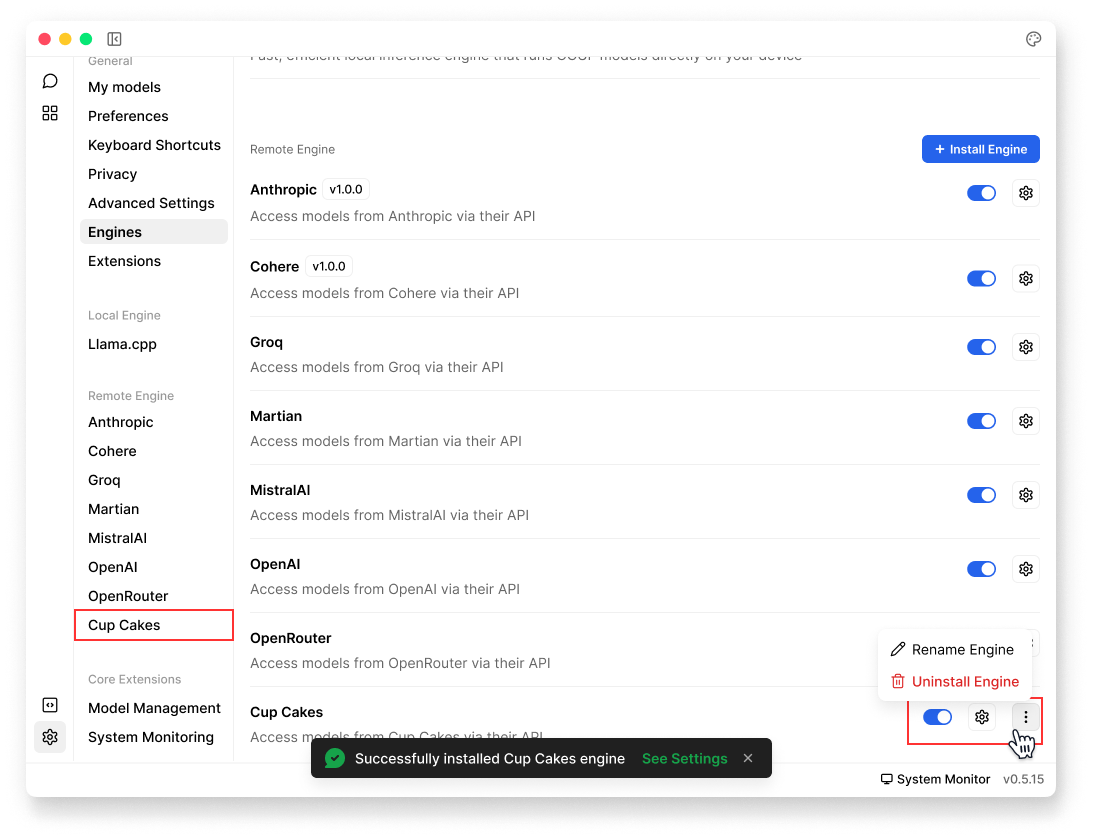This screenshot has width=1093, height=839.
Task: Disable the OpenAI engine toggle
Action: [x=981, y=569]
